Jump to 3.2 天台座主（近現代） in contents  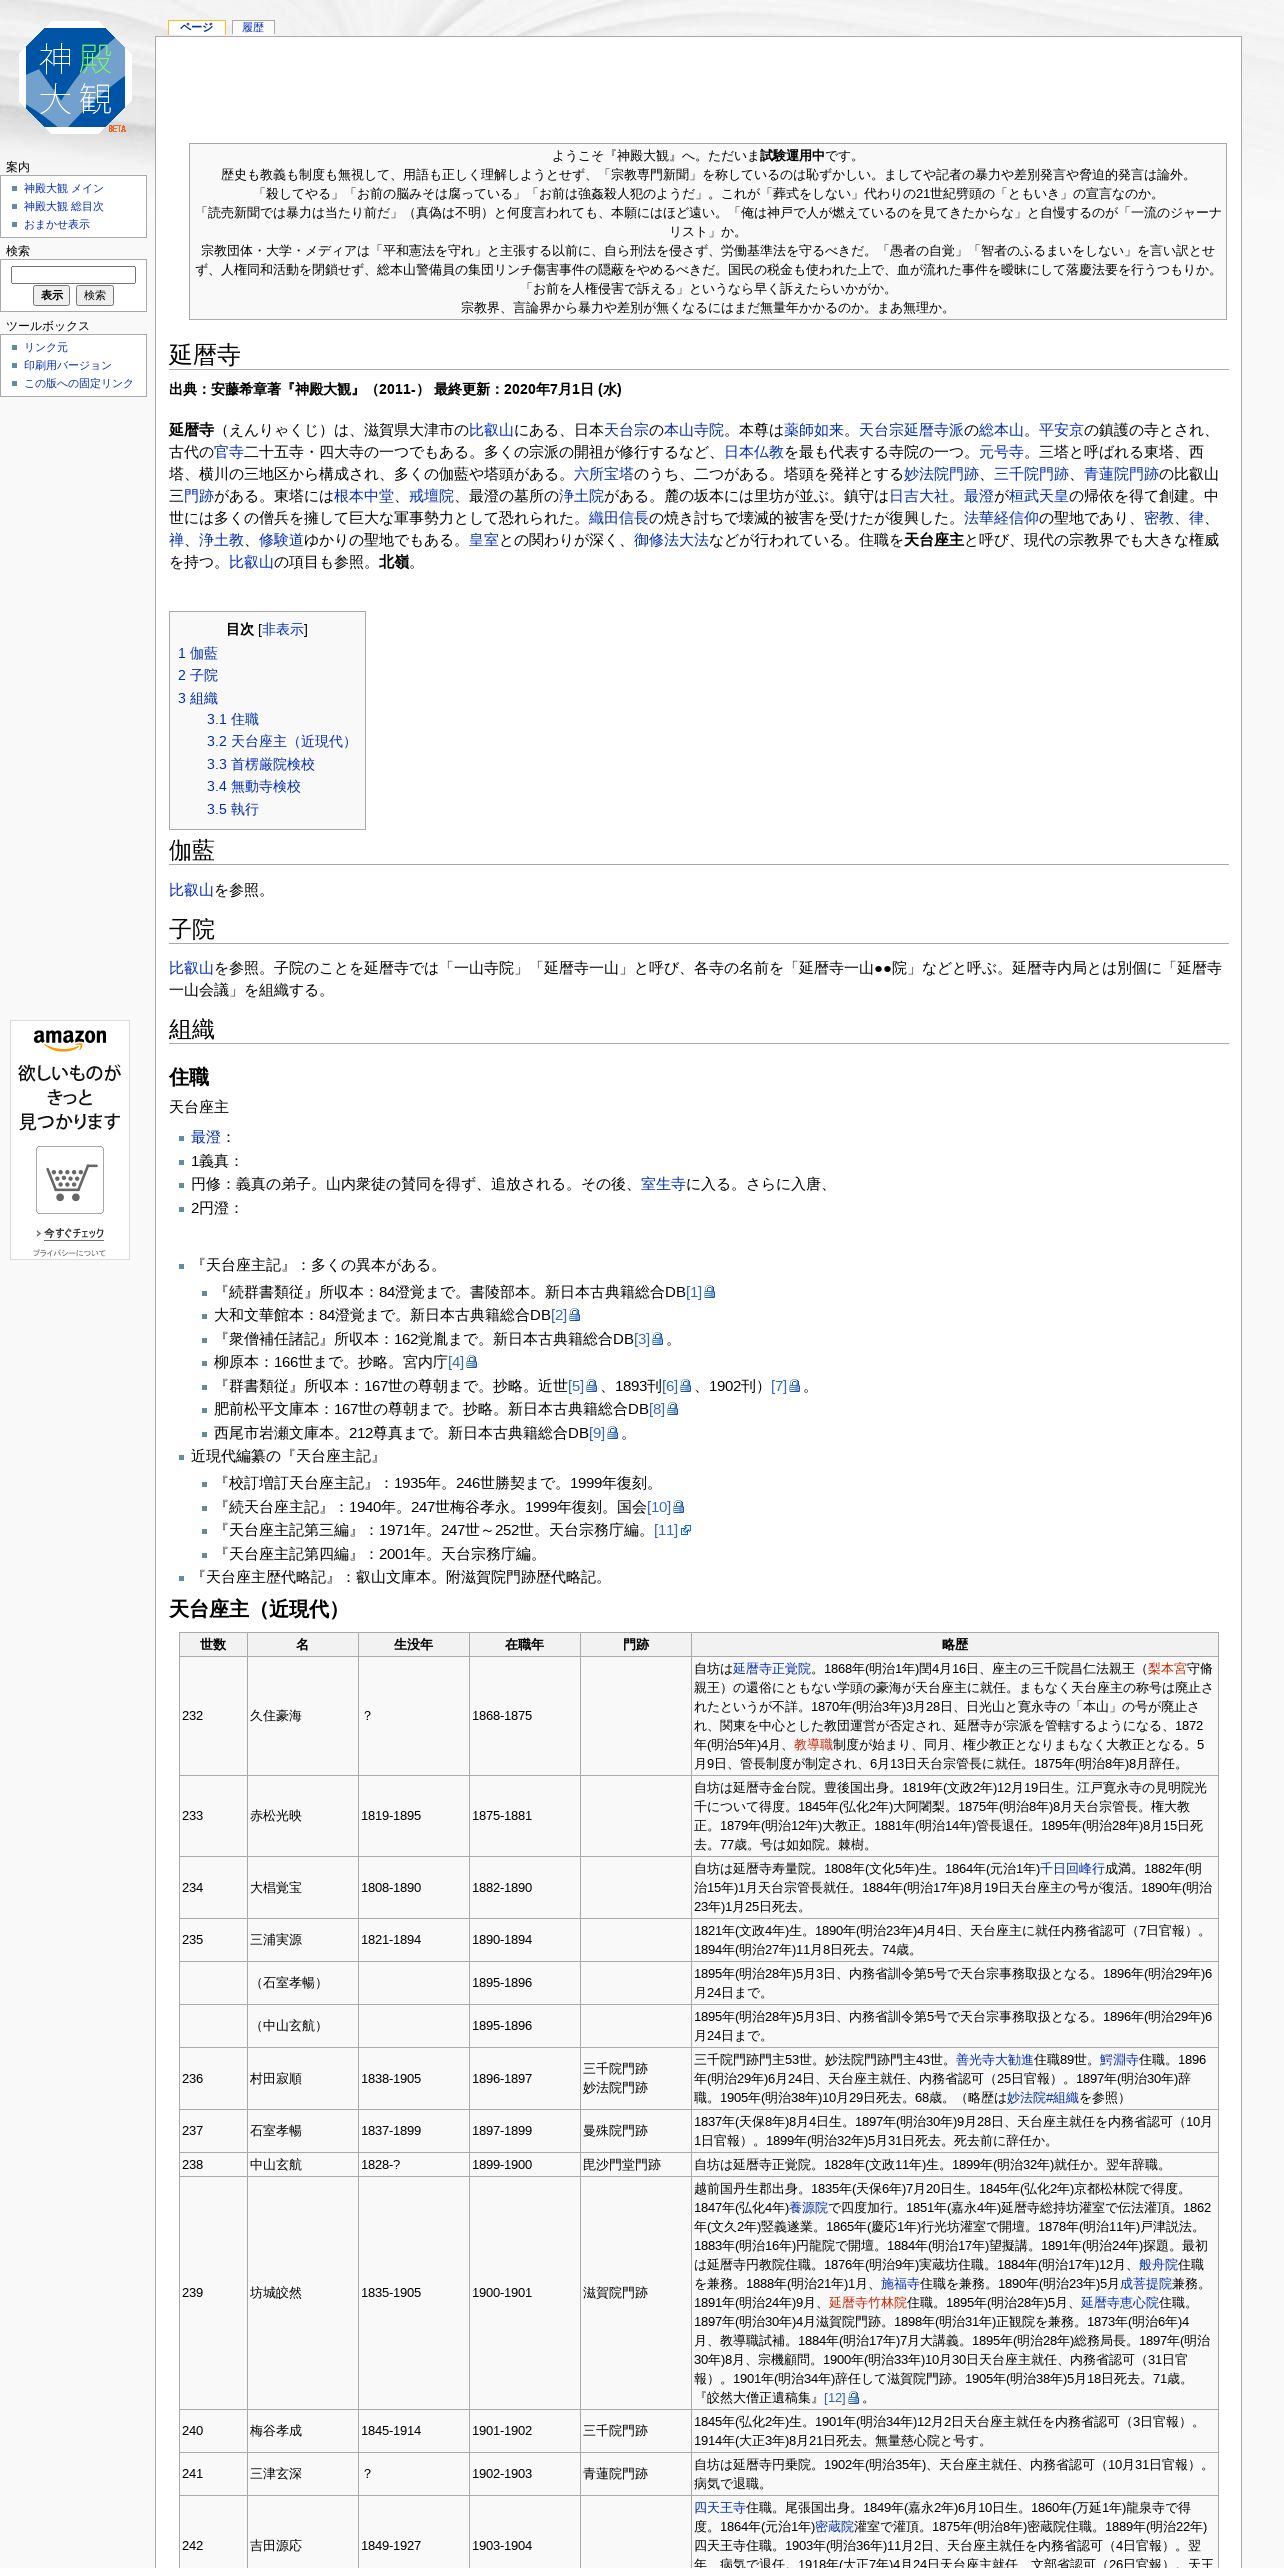point(281,741)
